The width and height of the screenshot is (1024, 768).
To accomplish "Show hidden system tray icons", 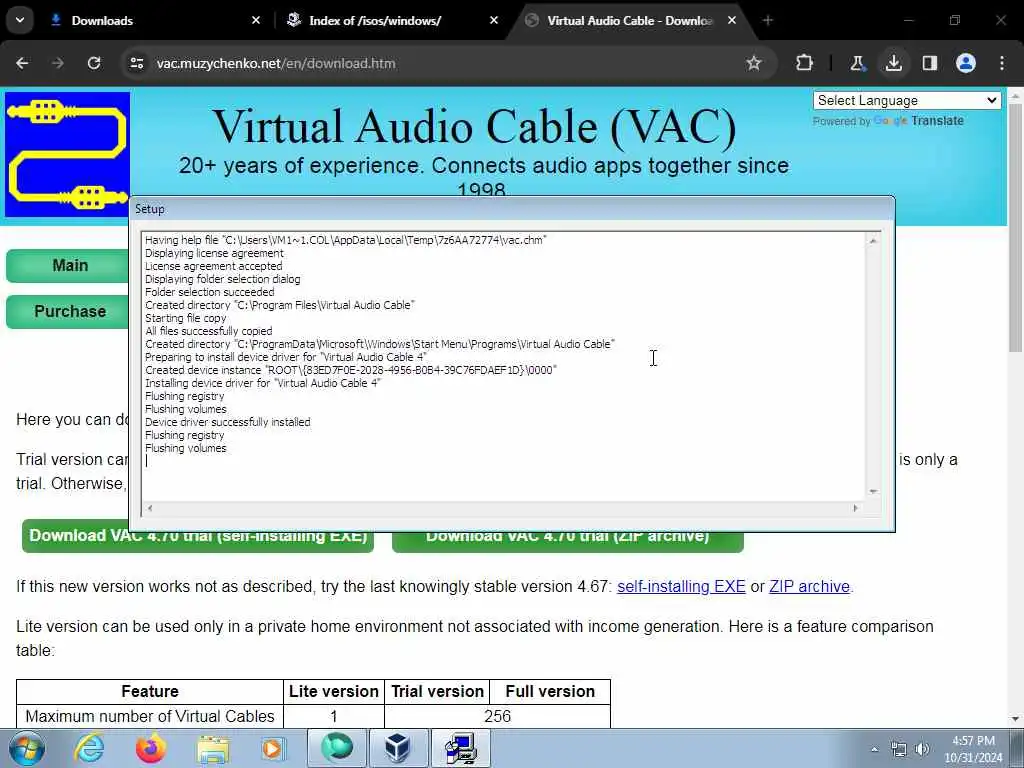I will click(874, 750).
